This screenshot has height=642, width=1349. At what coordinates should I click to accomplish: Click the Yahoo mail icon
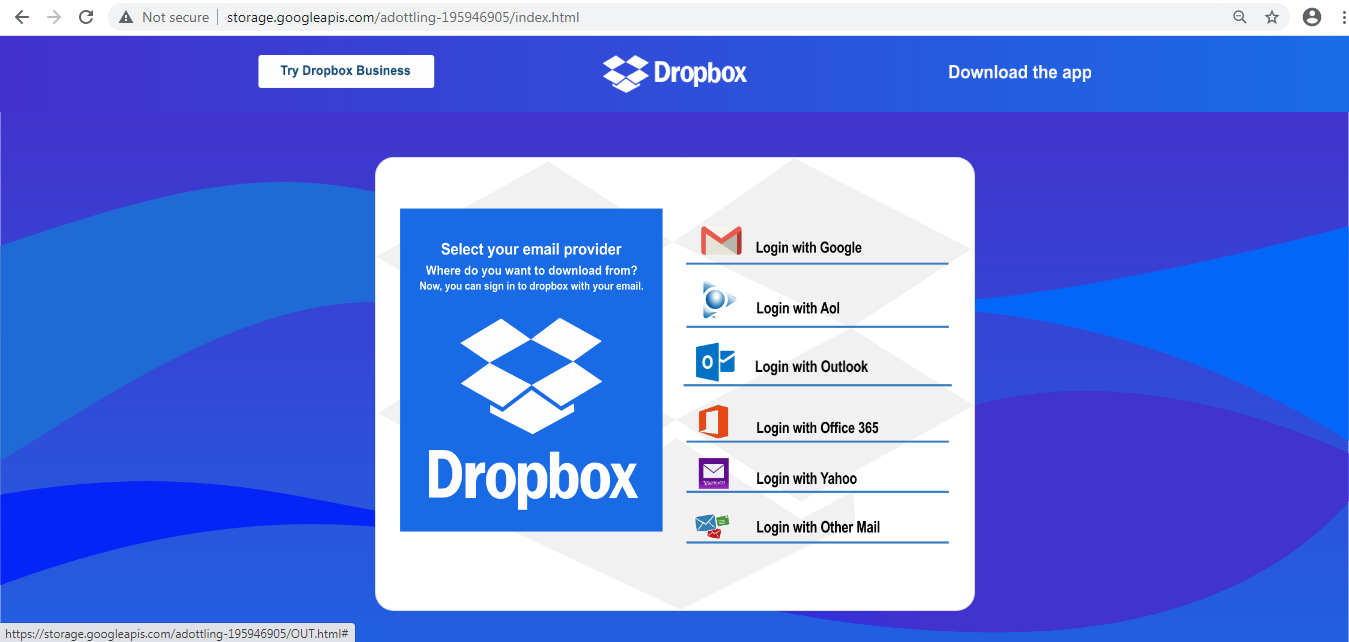714,474
